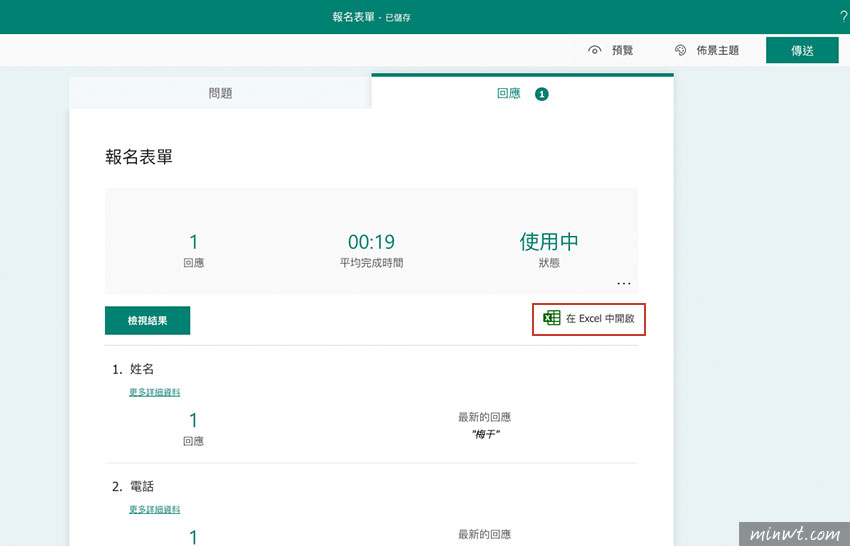Viewport: 850px width, 546px height.
Task: Click the 預覽 label in the toolbar
Action: pos(622,50)
